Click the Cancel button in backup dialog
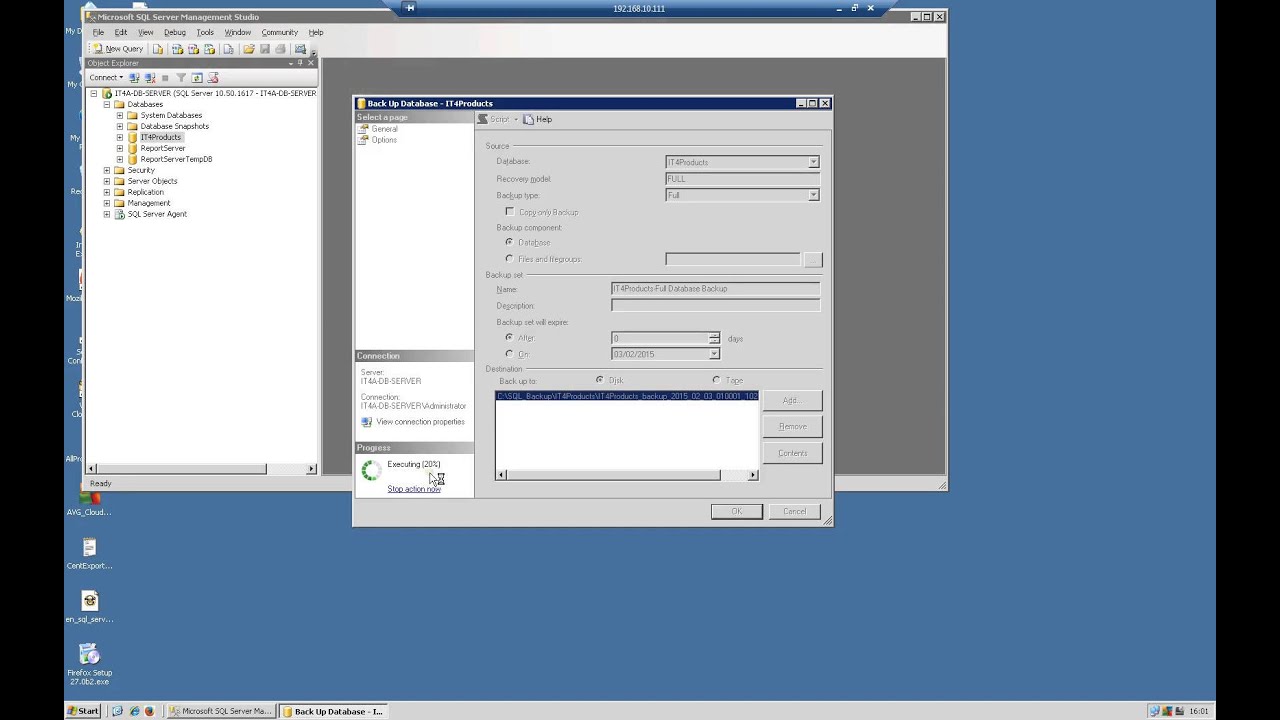Image resolution: width=1280 pixels, height=720 pixels. click(x=794, y=511)
